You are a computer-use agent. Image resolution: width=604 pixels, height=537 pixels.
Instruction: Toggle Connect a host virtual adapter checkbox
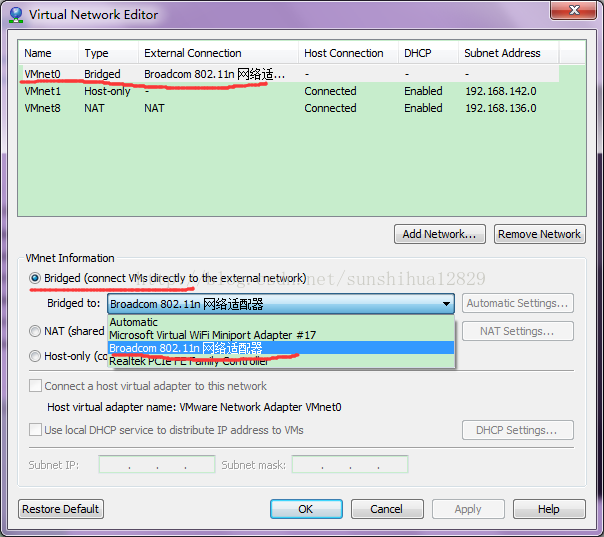tap(35, 386)
